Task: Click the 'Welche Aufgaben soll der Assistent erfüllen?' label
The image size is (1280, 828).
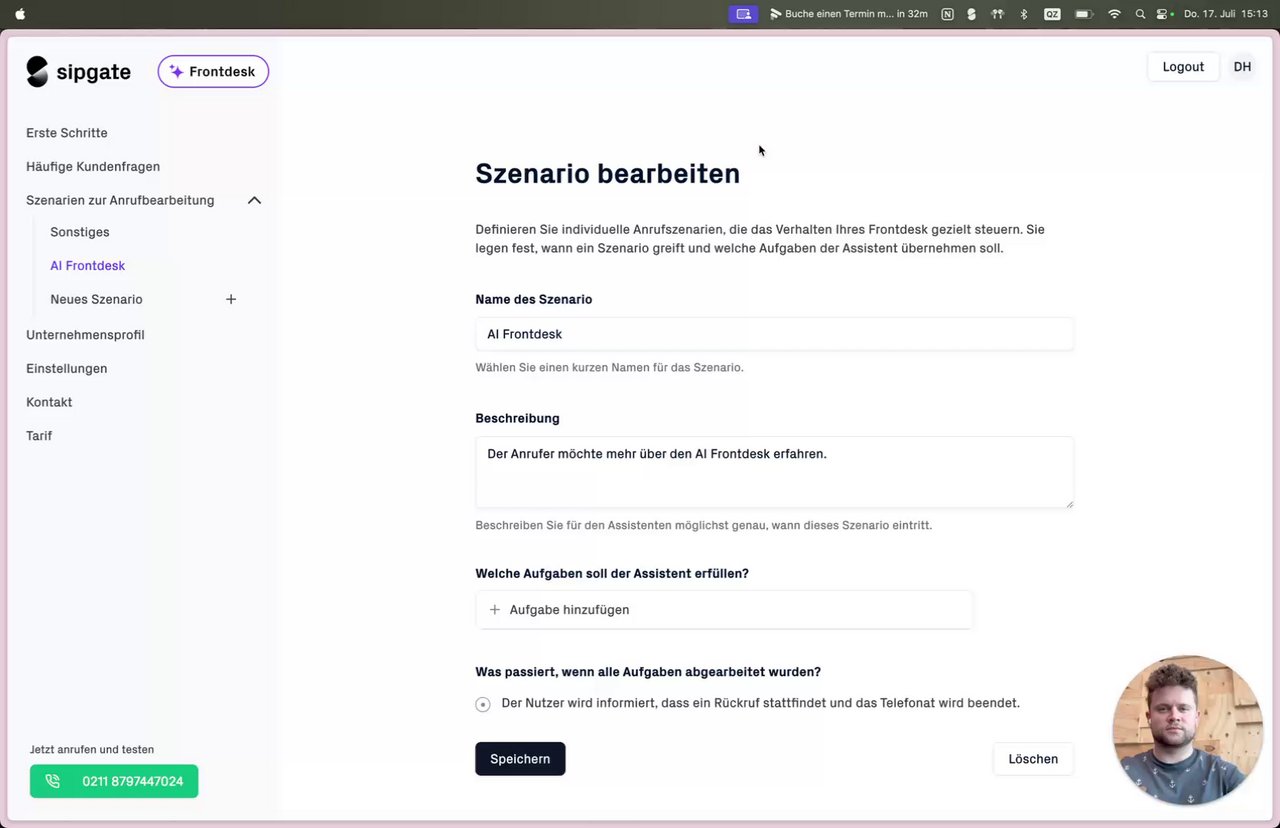Action: point(612,574)
